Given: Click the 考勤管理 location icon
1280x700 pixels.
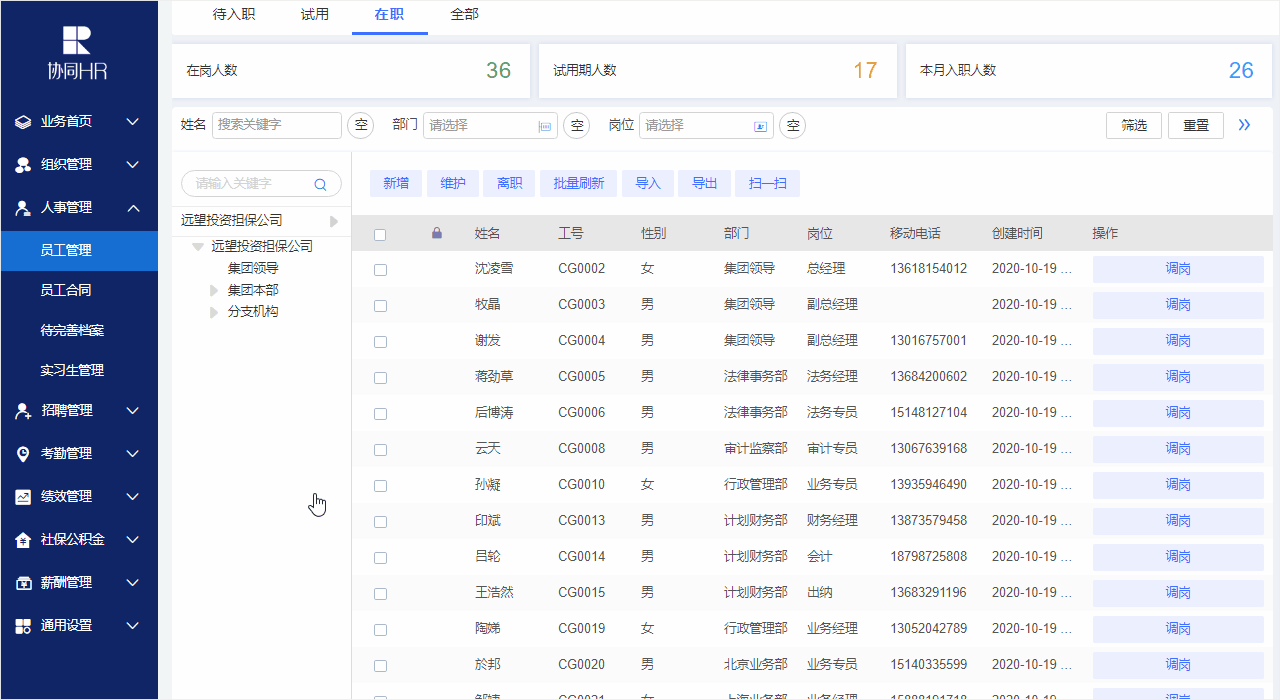Looking at the screenshot, I should (x=23, y=454).
